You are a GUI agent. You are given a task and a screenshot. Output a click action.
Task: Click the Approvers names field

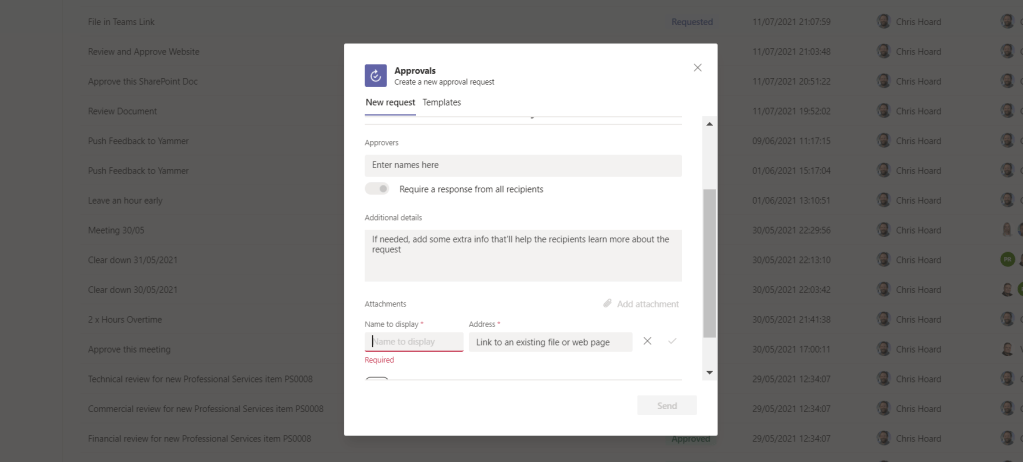[523, 165]
